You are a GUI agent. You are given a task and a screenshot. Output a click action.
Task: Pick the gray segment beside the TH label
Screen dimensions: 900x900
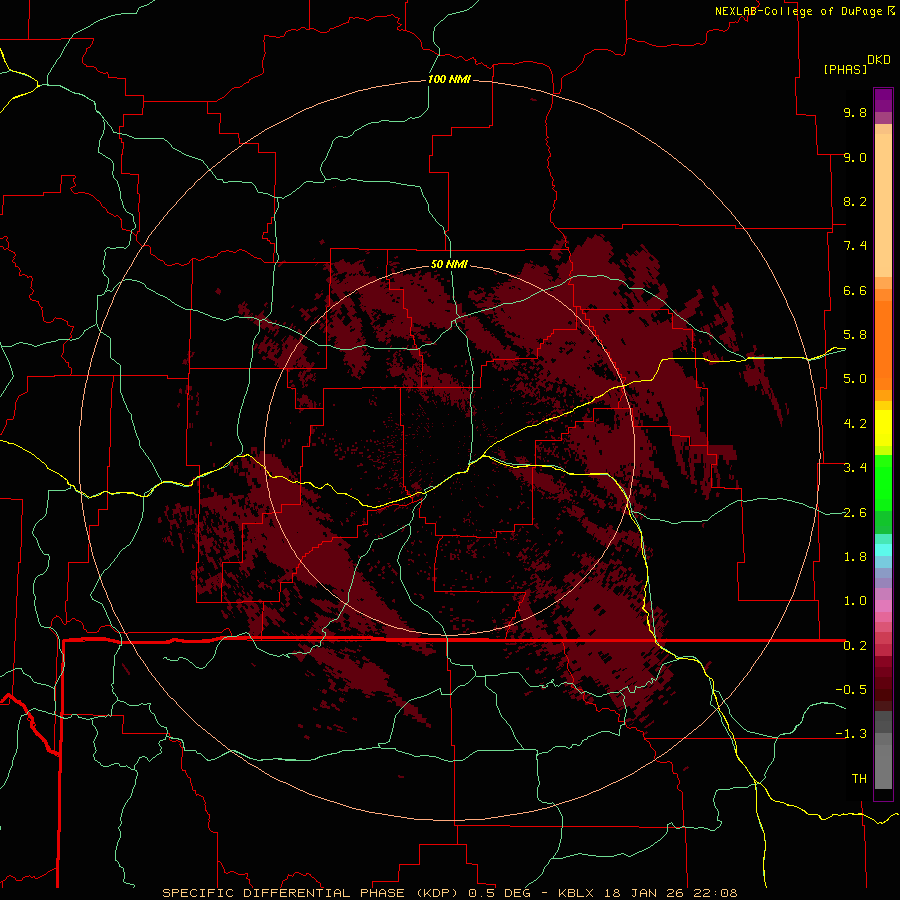click(x=883, y=769)
